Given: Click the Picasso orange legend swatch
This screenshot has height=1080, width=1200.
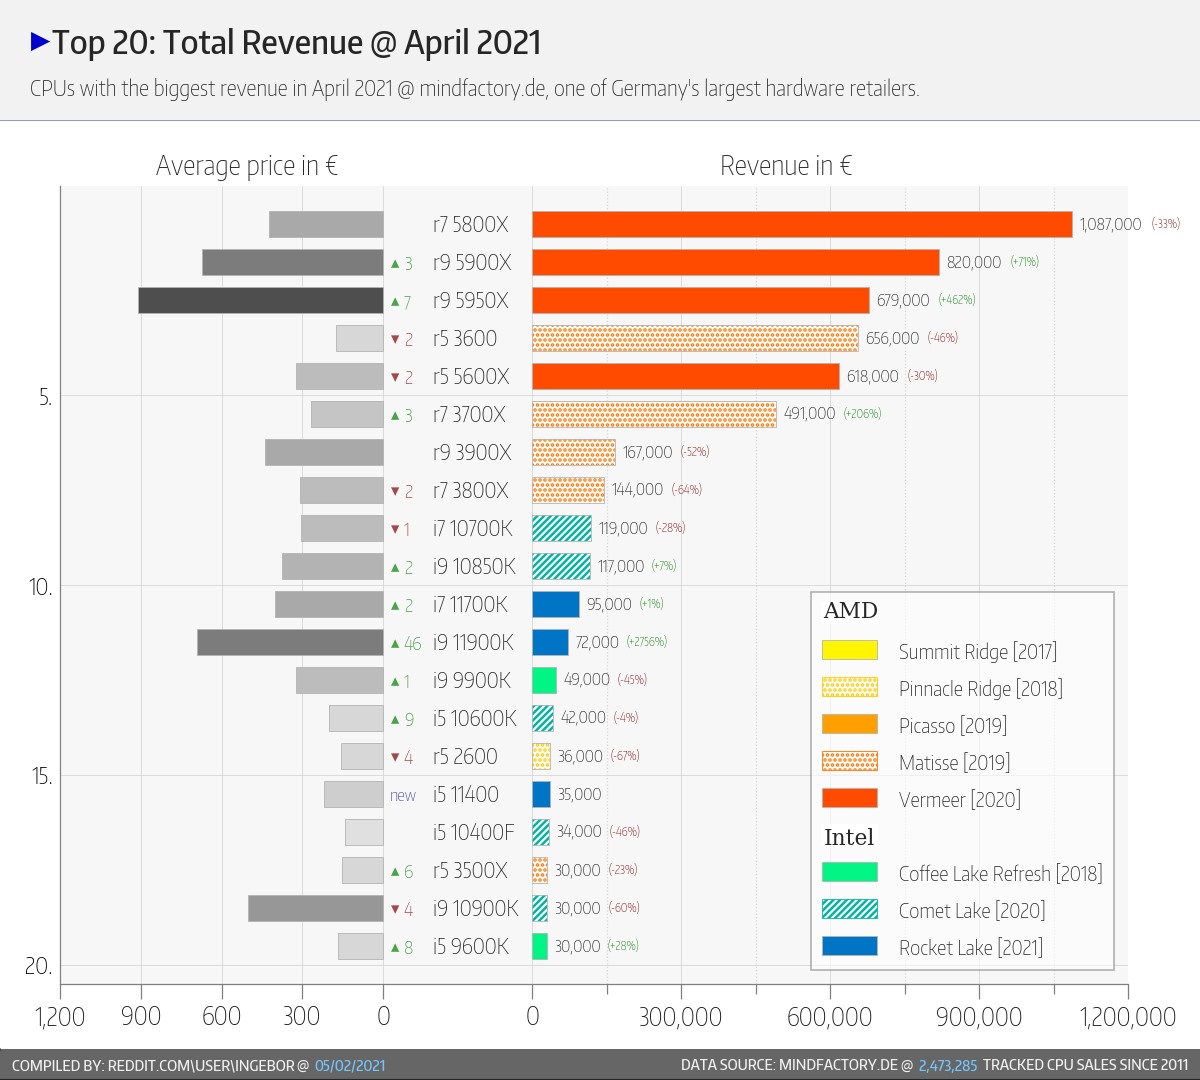Looking at the screenshot, I should 849,724.
